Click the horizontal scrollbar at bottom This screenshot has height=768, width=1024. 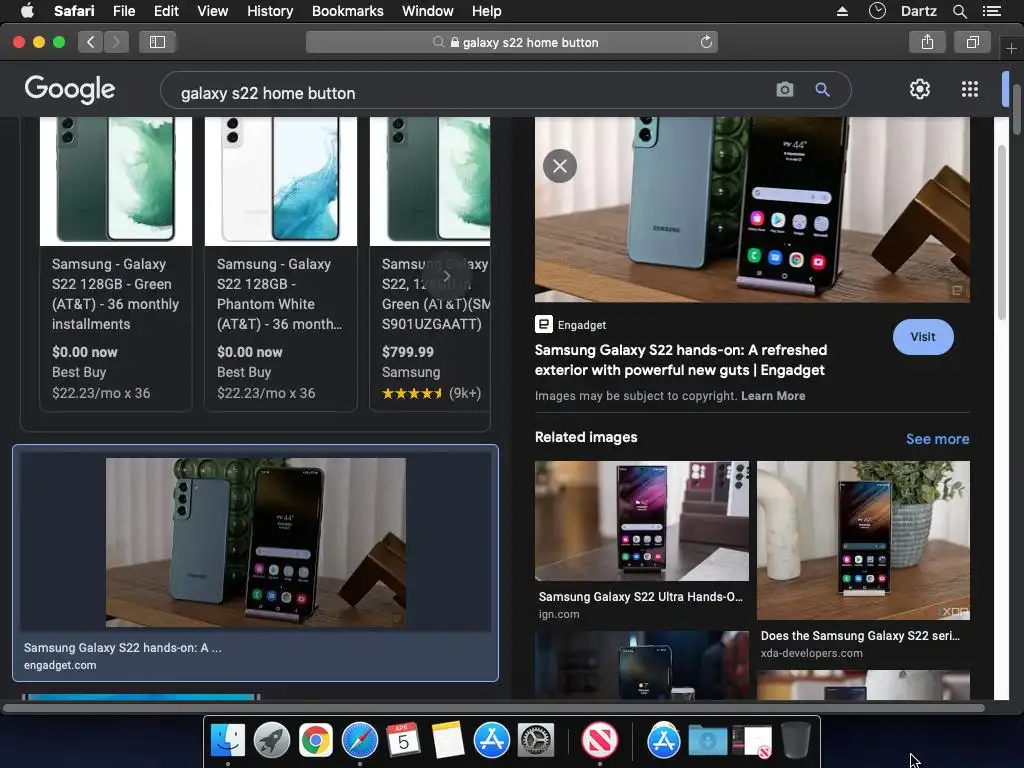pos(494,708)
